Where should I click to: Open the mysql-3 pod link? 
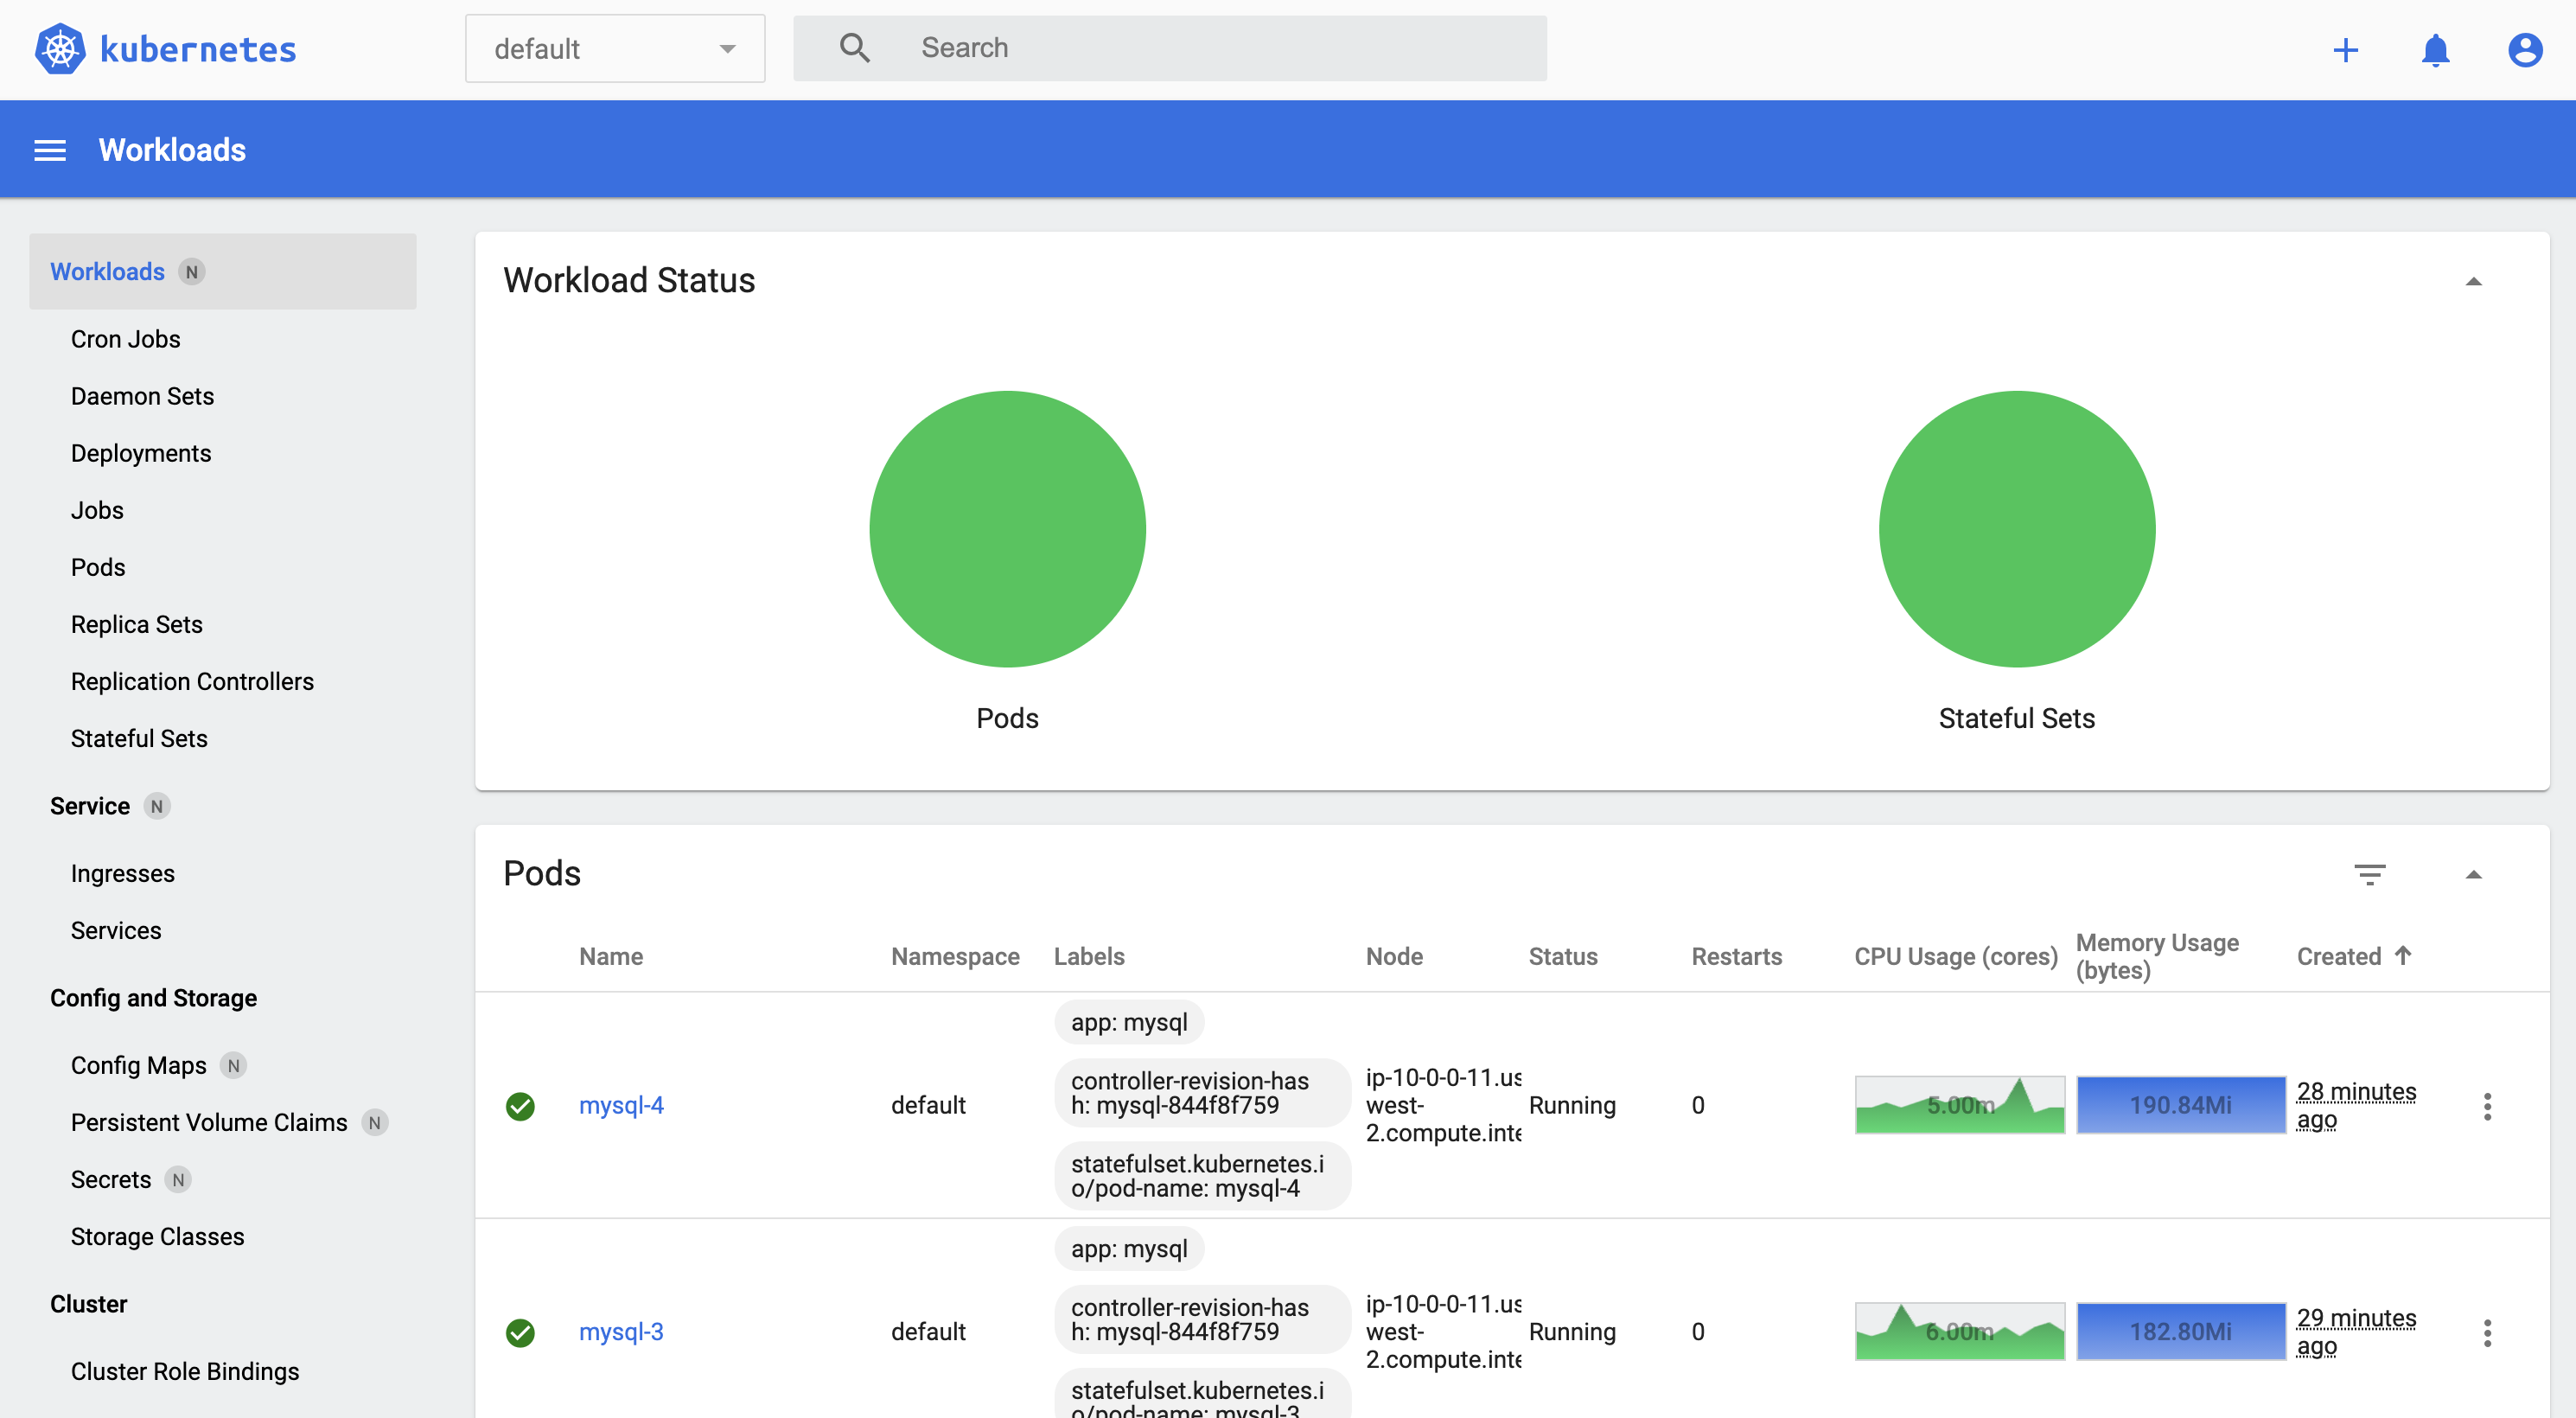coord(621,1331)
